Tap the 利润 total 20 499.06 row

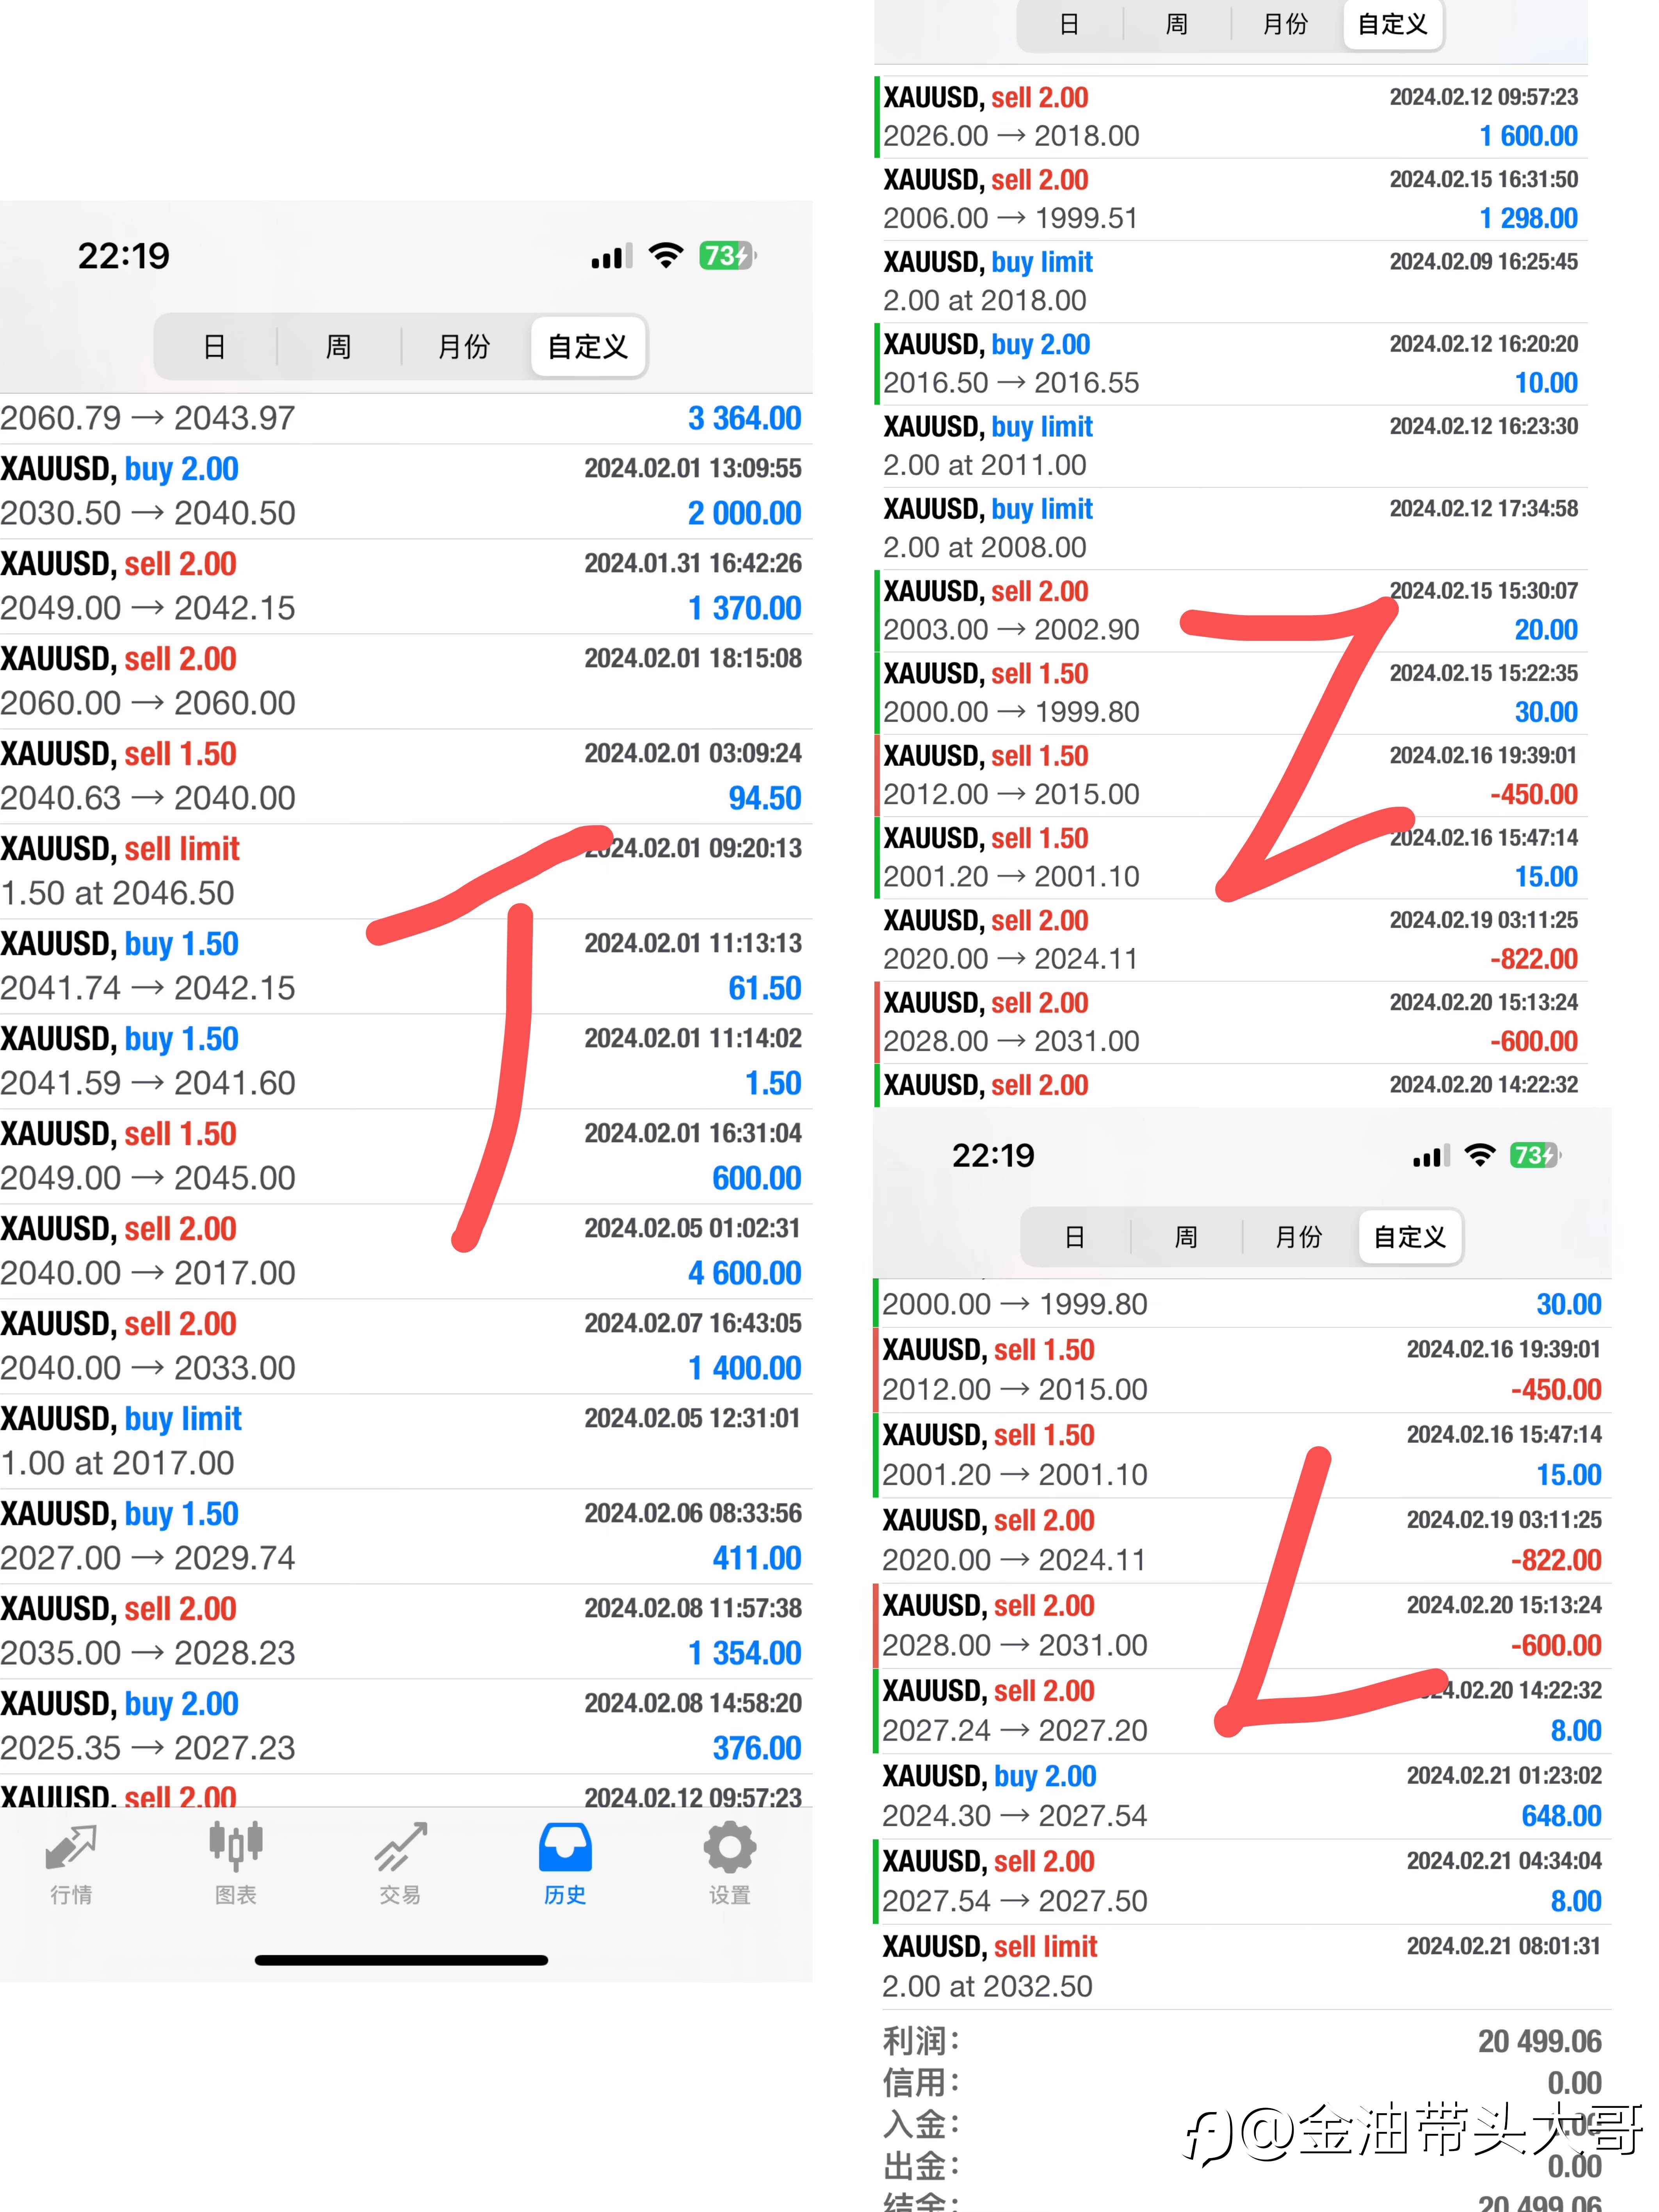point(1243,2041)
